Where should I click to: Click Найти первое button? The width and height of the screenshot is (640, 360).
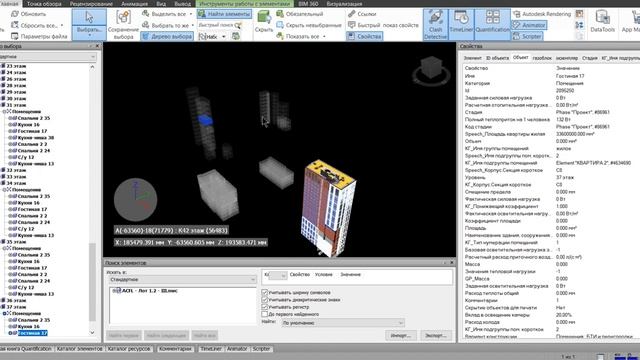[x=124, y=336]
